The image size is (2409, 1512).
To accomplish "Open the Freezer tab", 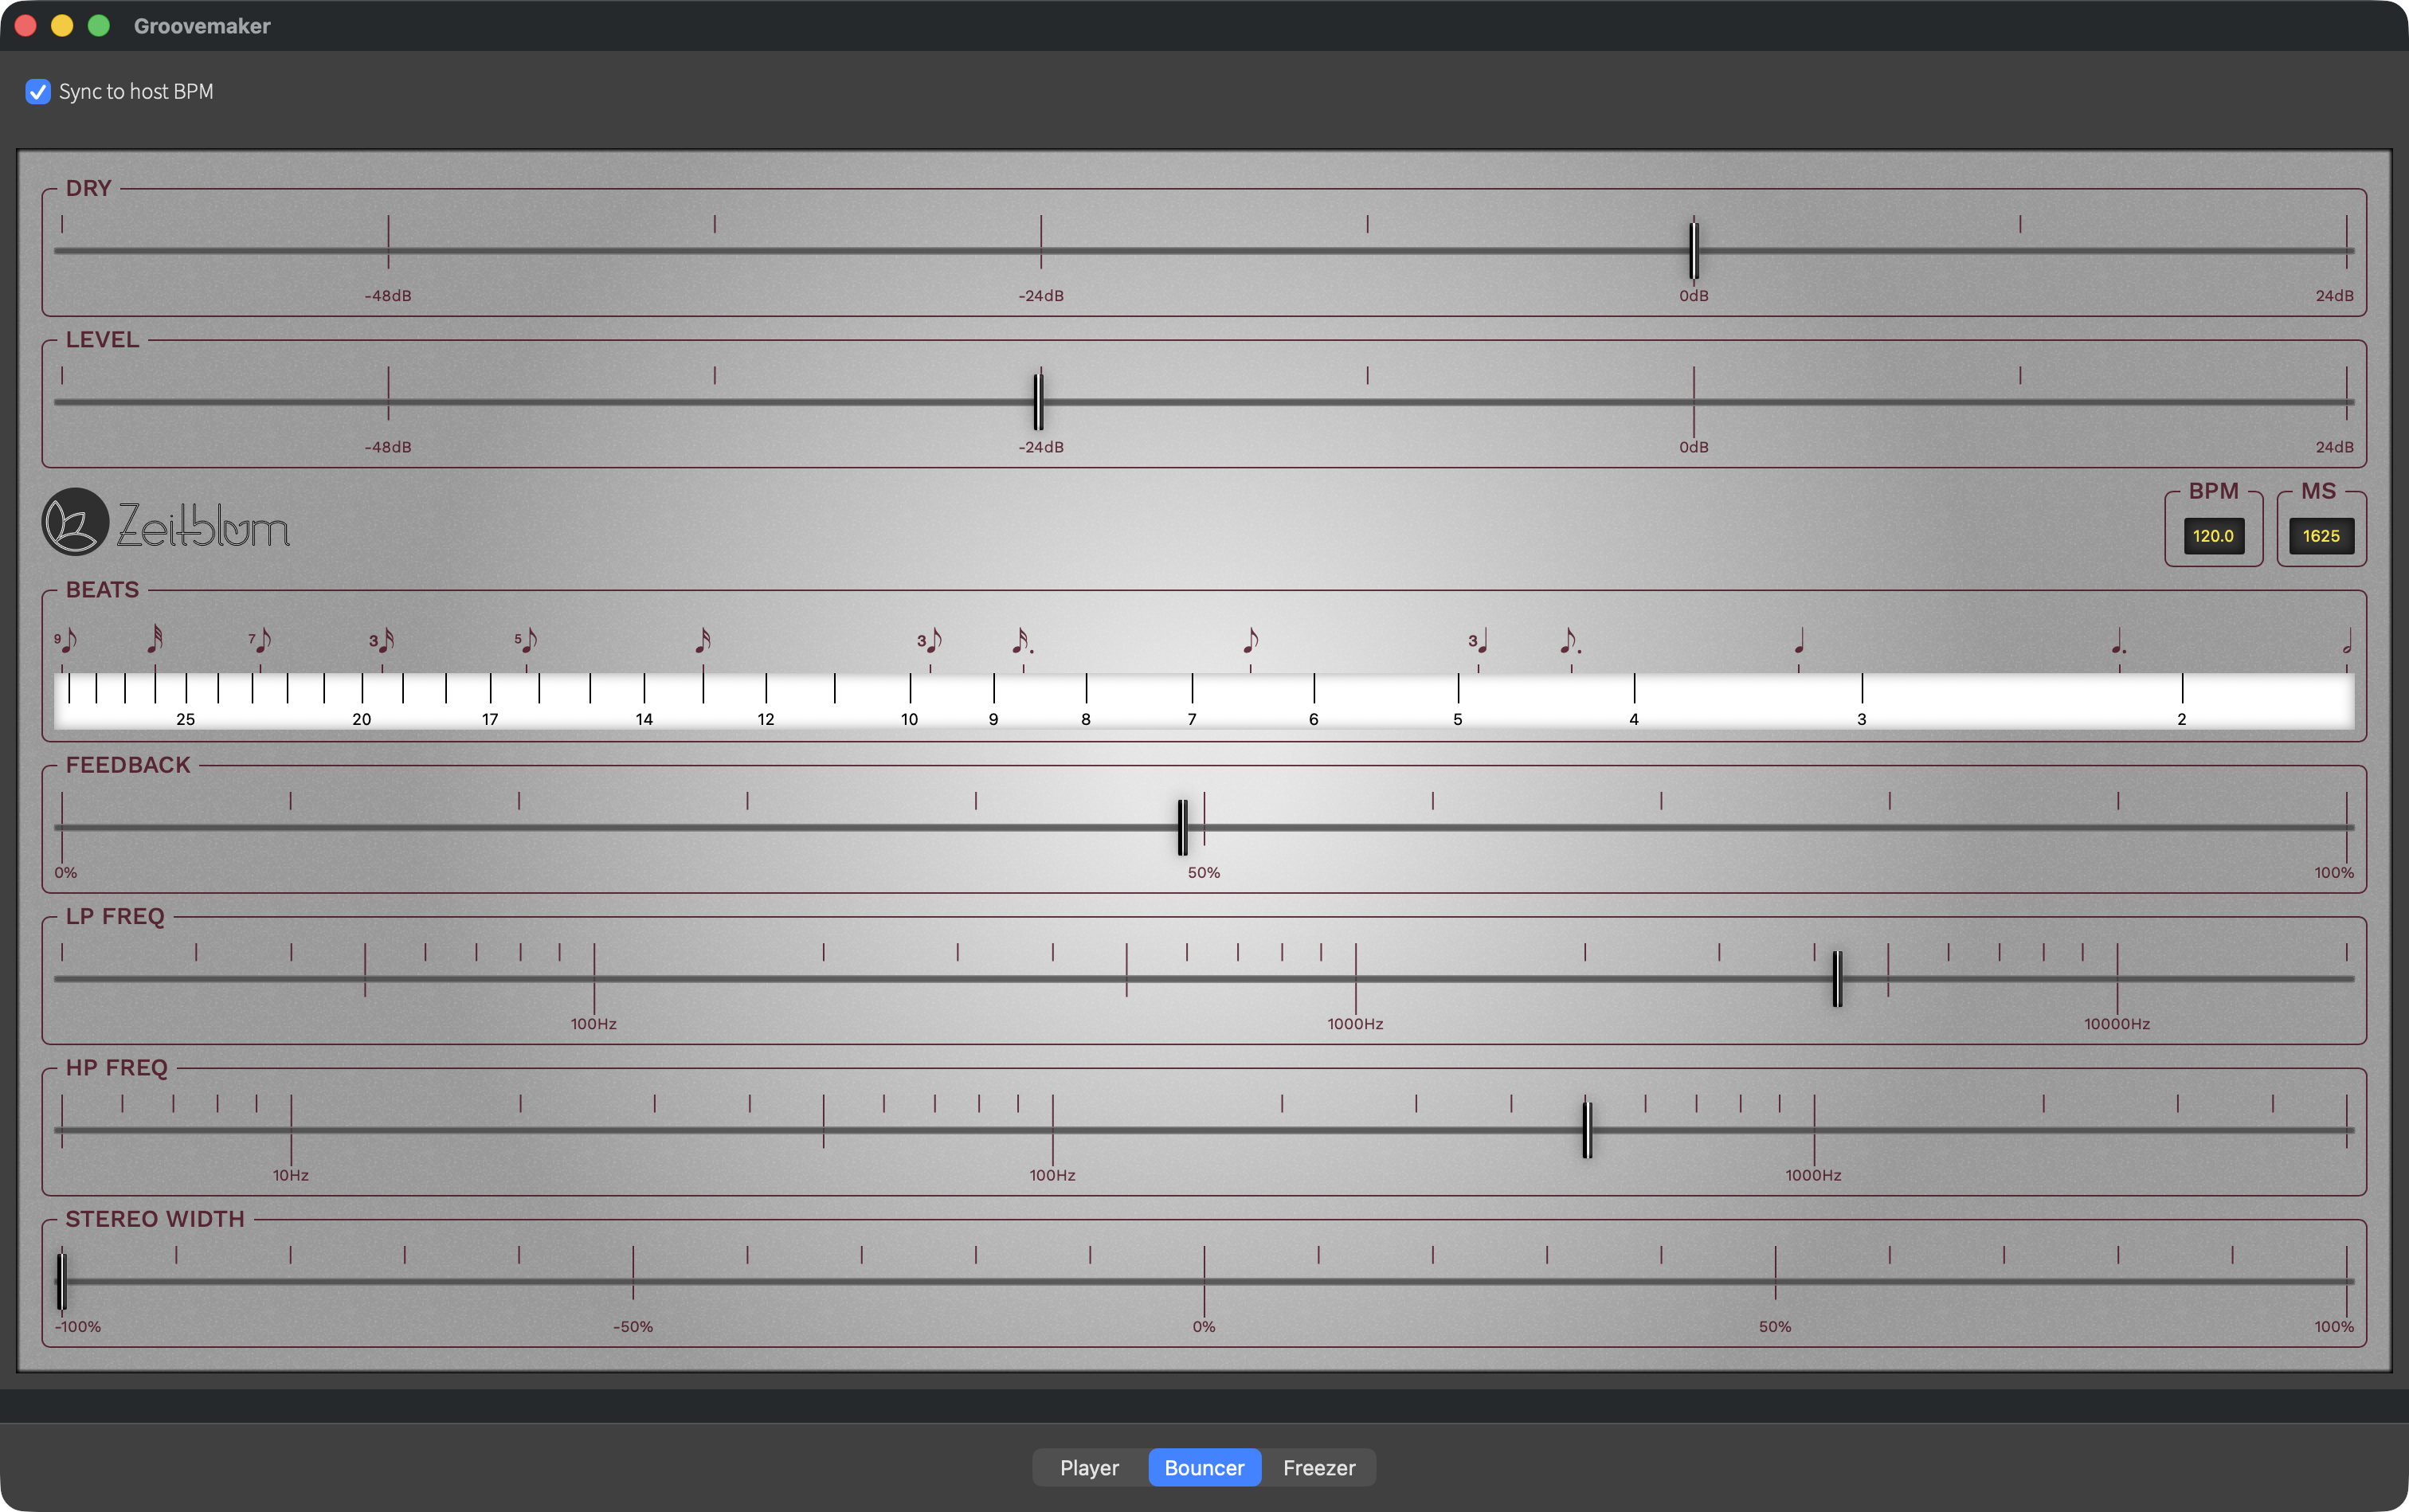I will (1319, 1467).
